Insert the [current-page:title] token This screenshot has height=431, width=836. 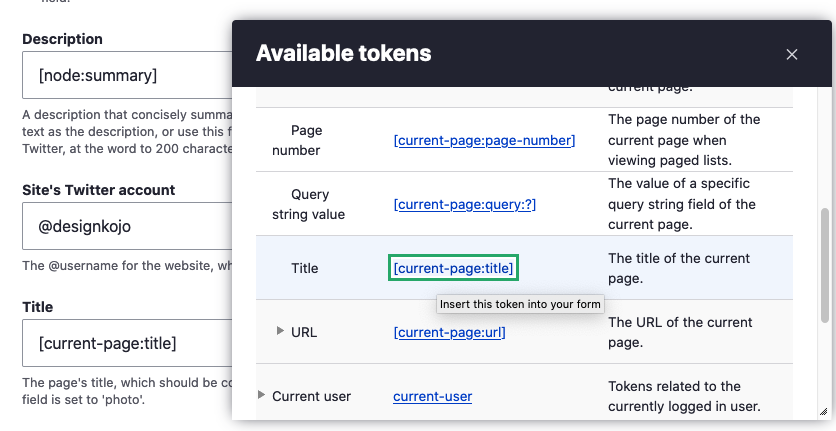pyautogui.click(x=453, y=268)
